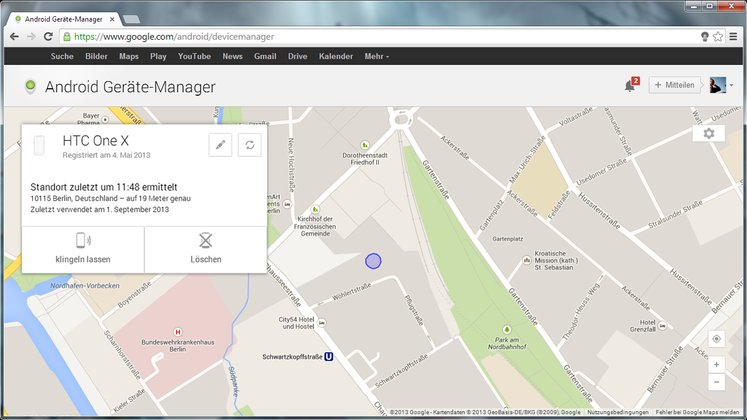This screenshot has width=747, height=420.
Task: Click 'Registriert am 4. Mai 2013' text
Action: tap(106, 155)
